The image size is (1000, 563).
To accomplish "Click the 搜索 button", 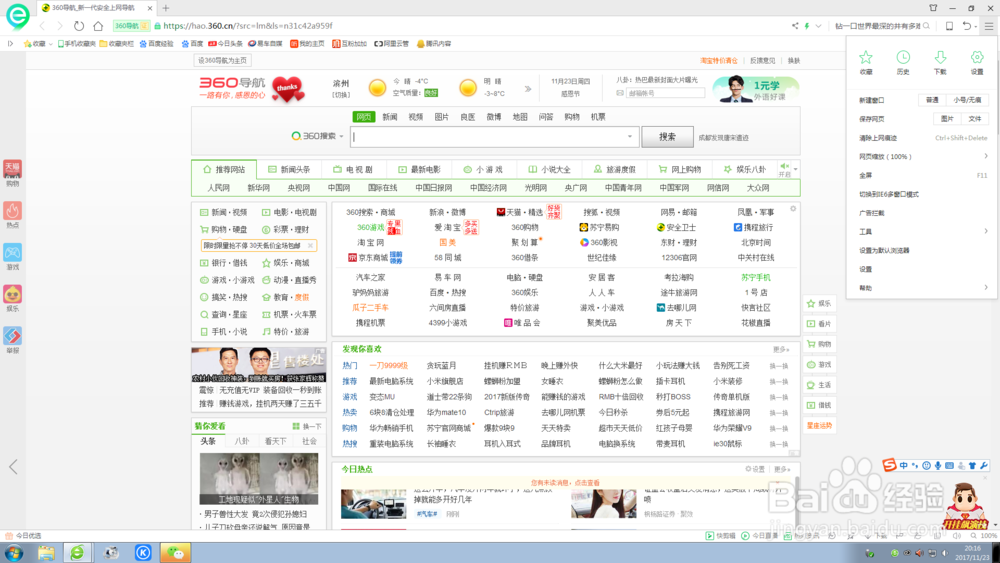I will [x=667, y=136].
